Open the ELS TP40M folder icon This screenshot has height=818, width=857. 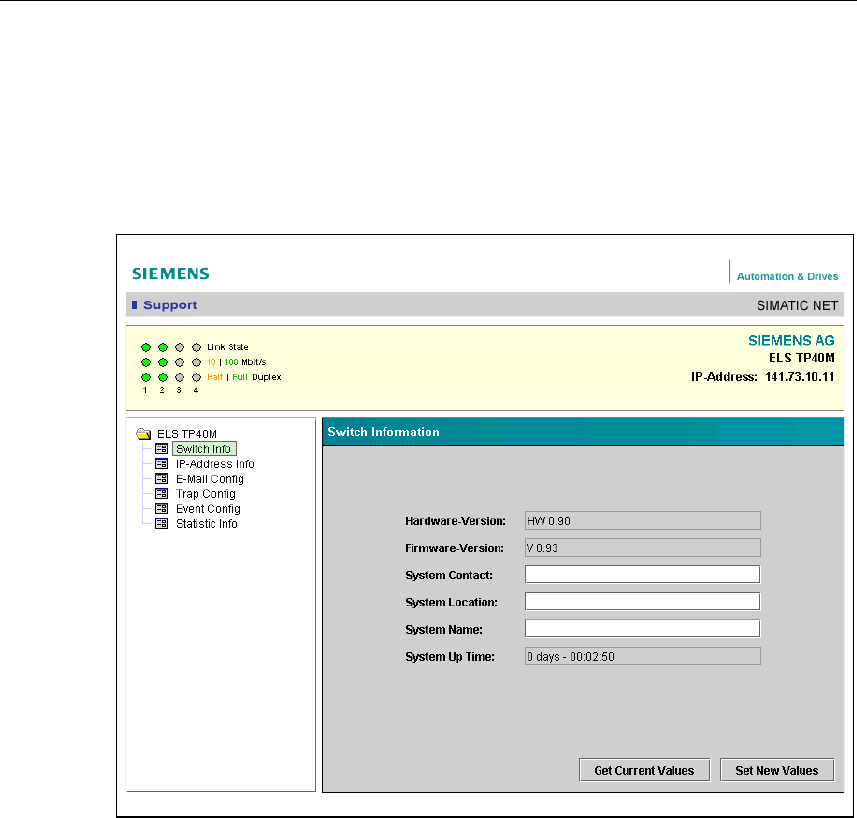pos(144,434)
